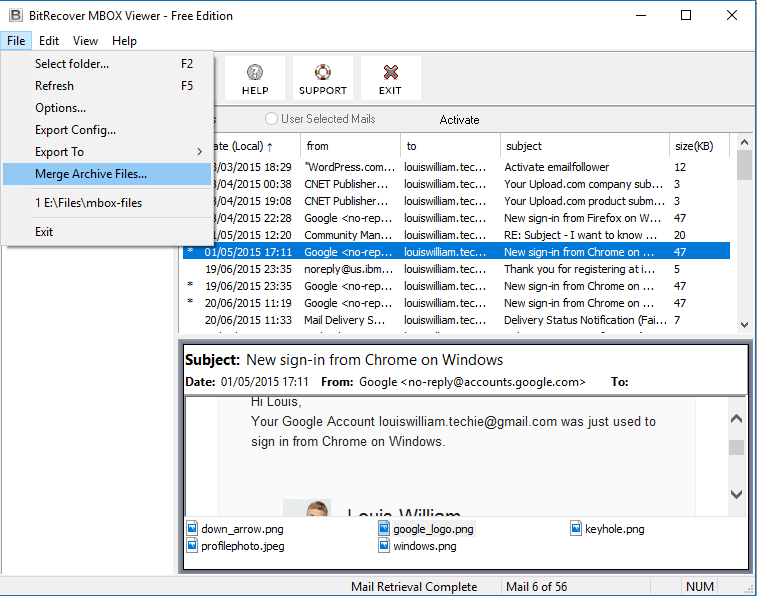
Task: Expand the Export To submenu arrow
Action: click(199, 152)
